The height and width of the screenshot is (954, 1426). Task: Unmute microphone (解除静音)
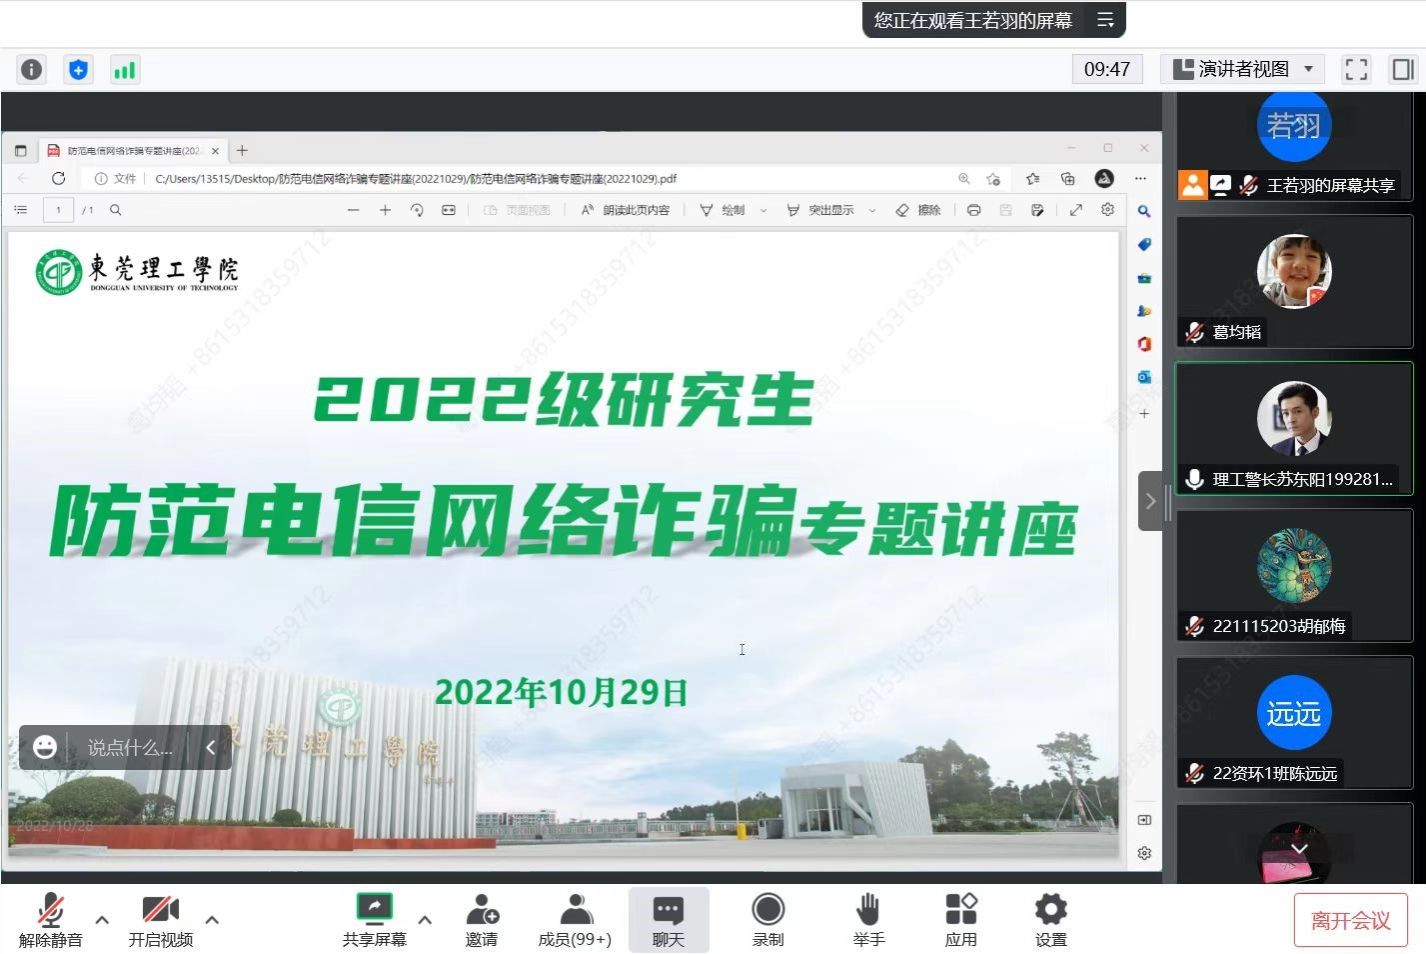point(50,919)
